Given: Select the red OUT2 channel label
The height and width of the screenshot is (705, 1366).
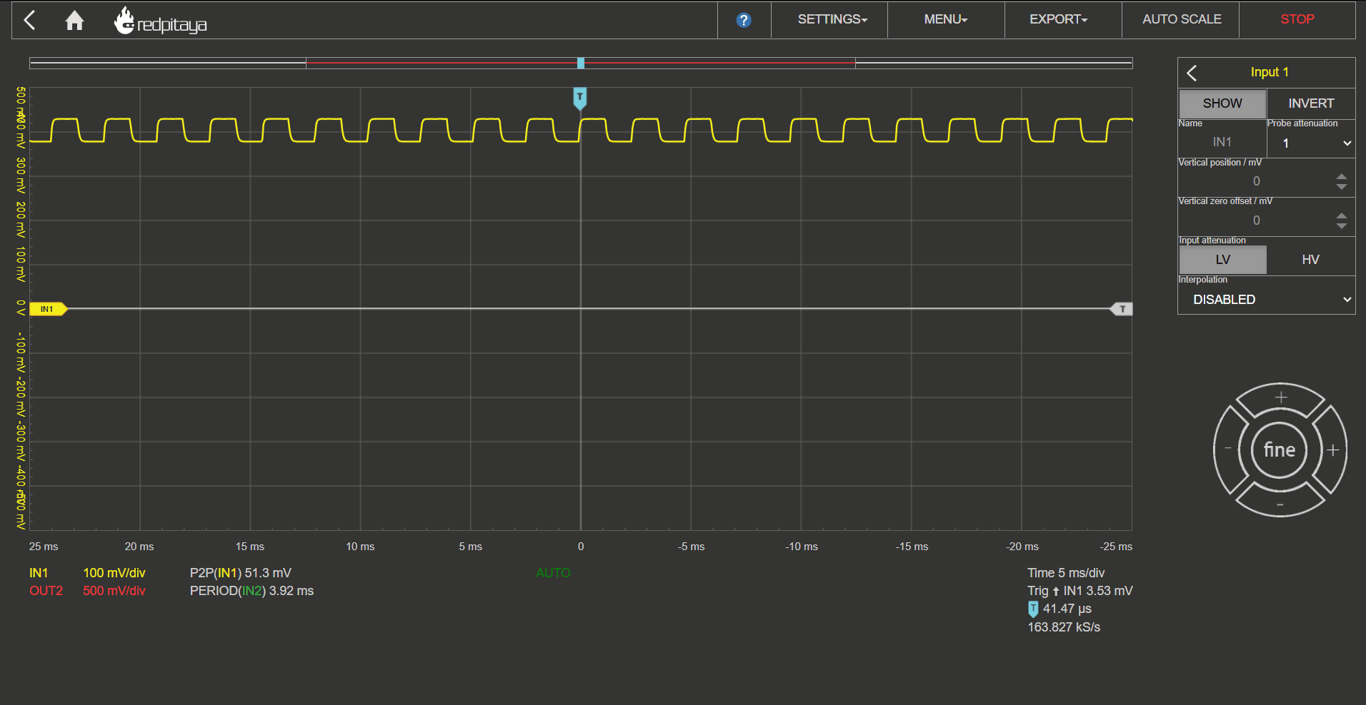Looking at the screenshot, I should tap(46, 591).
